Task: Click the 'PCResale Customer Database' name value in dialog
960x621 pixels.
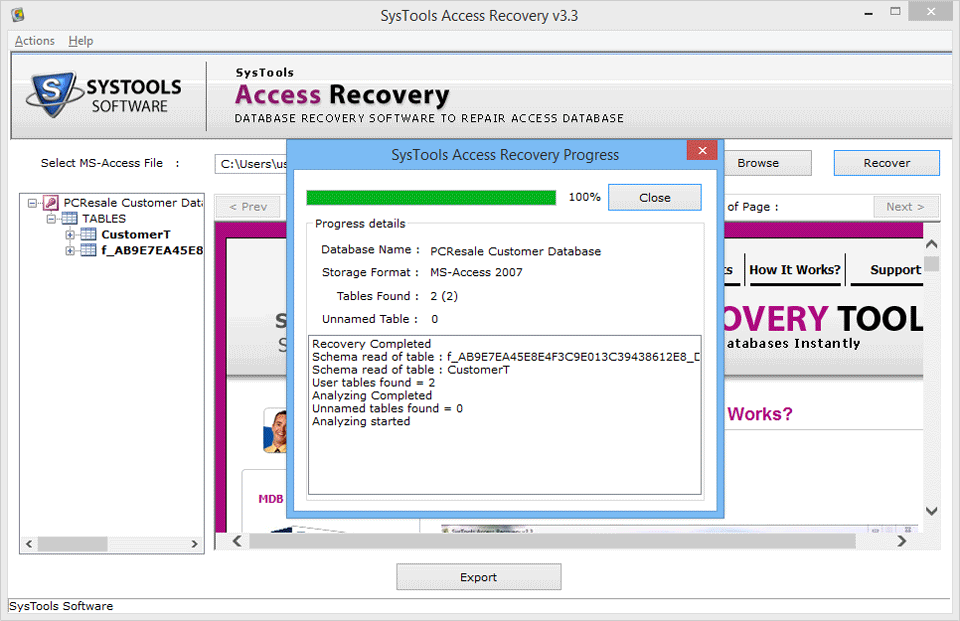Action: (516, 252)
